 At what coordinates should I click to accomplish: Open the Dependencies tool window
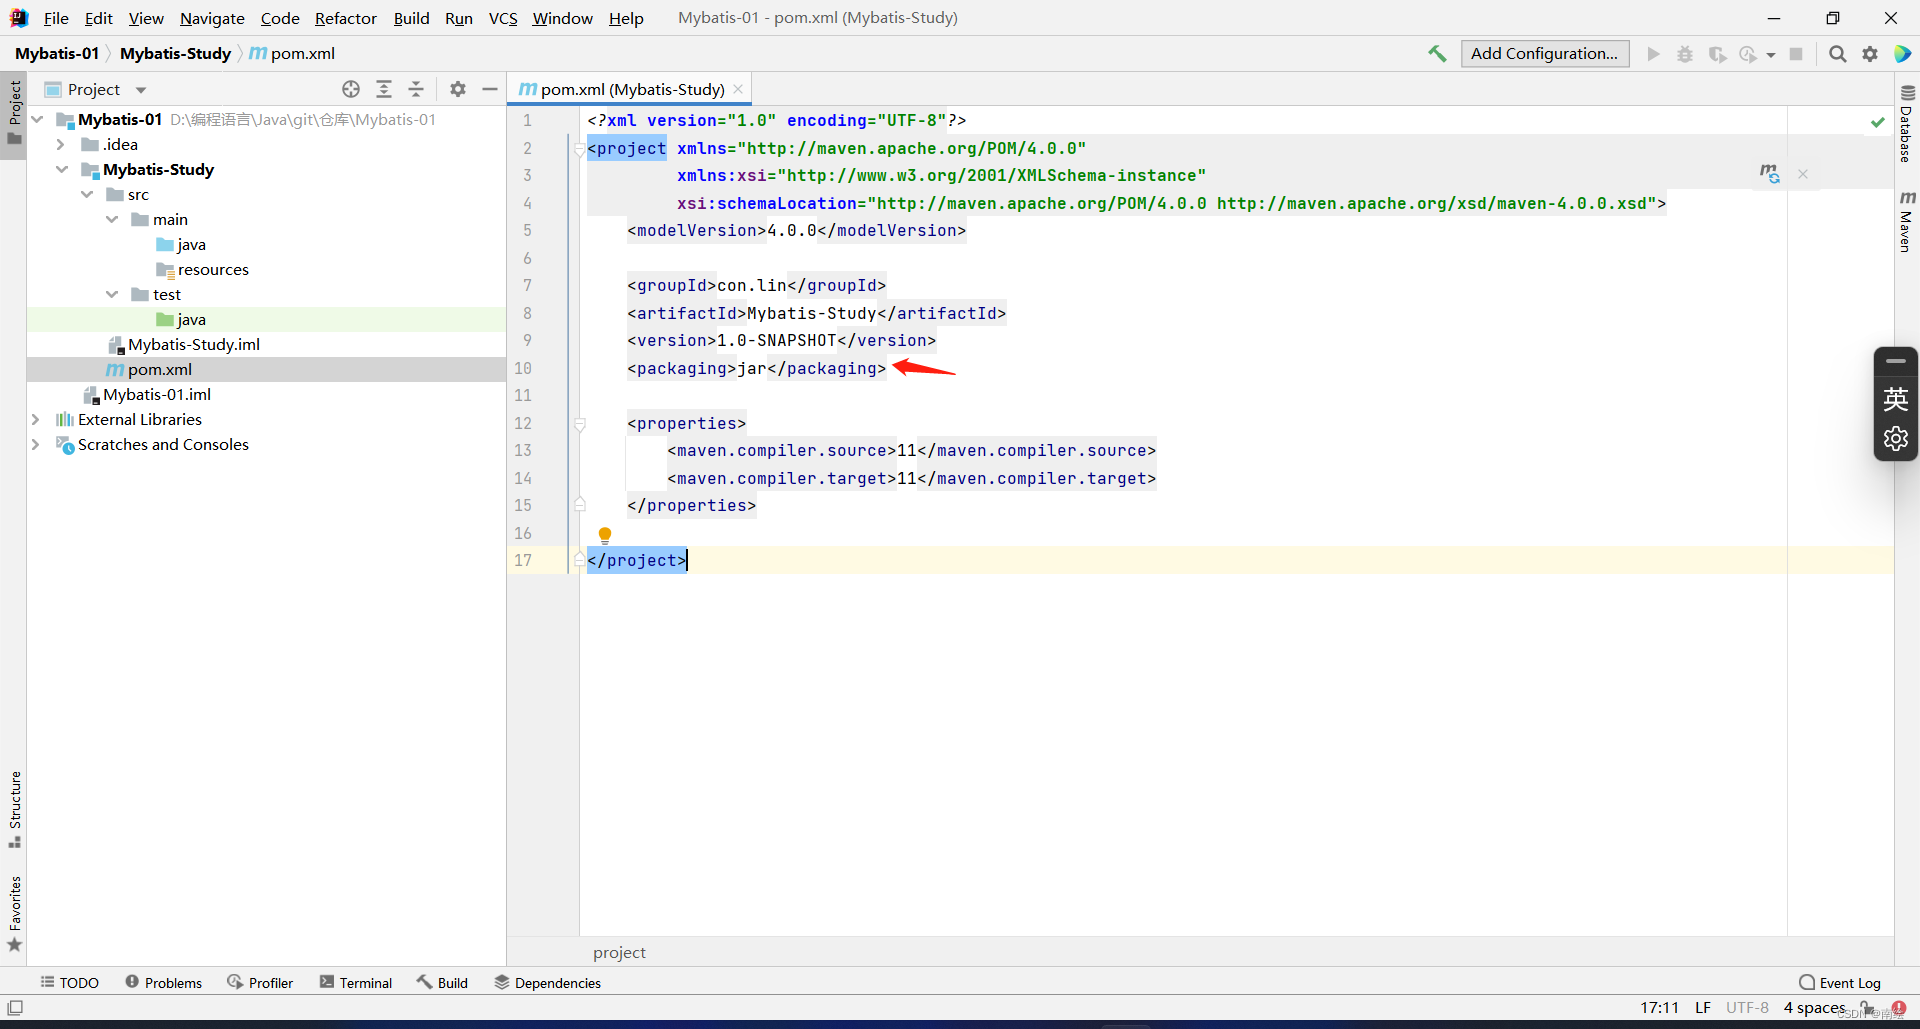(548, 983)
